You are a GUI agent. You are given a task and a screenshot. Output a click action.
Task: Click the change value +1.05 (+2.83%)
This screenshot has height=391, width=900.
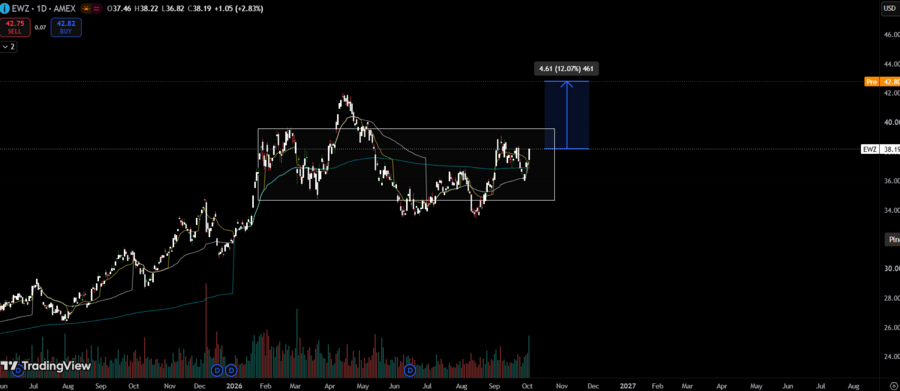pyautogui.click(x=239, y=9)
